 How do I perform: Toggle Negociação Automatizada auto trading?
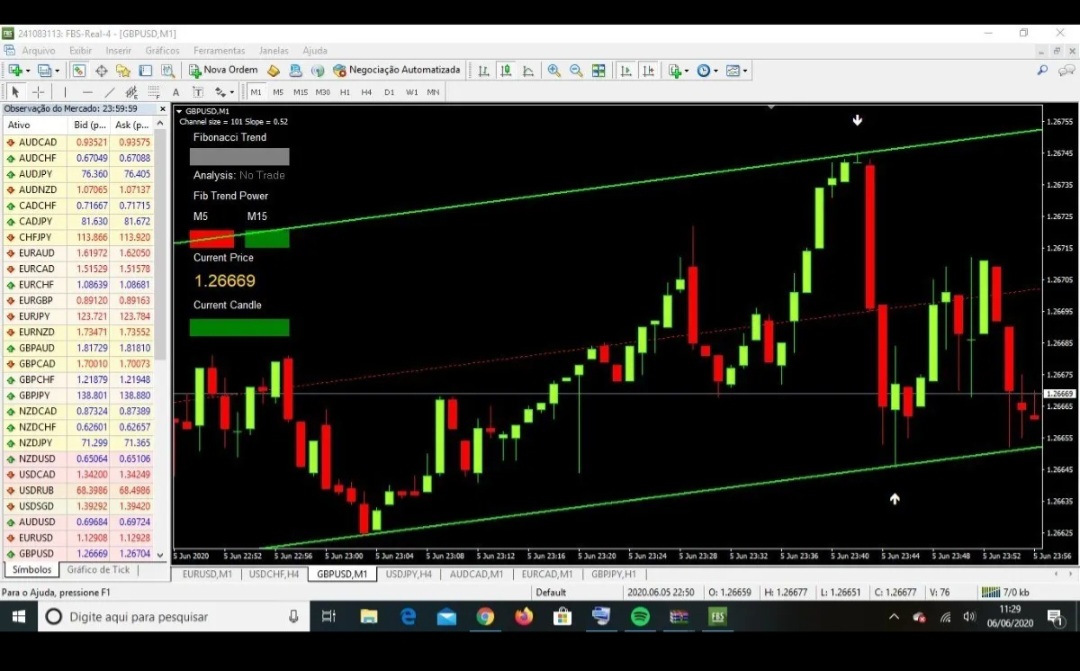point(397,70)
